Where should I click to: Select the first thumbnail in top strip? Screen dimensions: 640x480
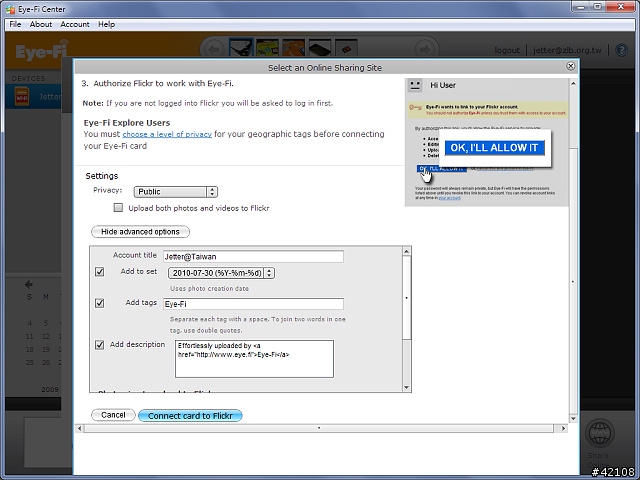(x=241, y=48)
